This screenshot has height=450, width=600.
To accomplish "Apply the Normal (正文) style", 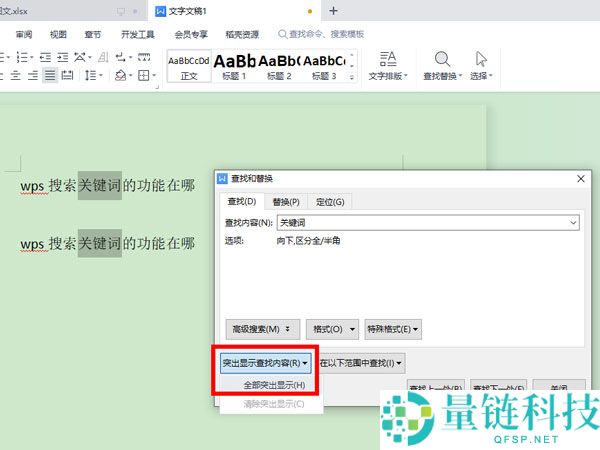I will [189, 66].
